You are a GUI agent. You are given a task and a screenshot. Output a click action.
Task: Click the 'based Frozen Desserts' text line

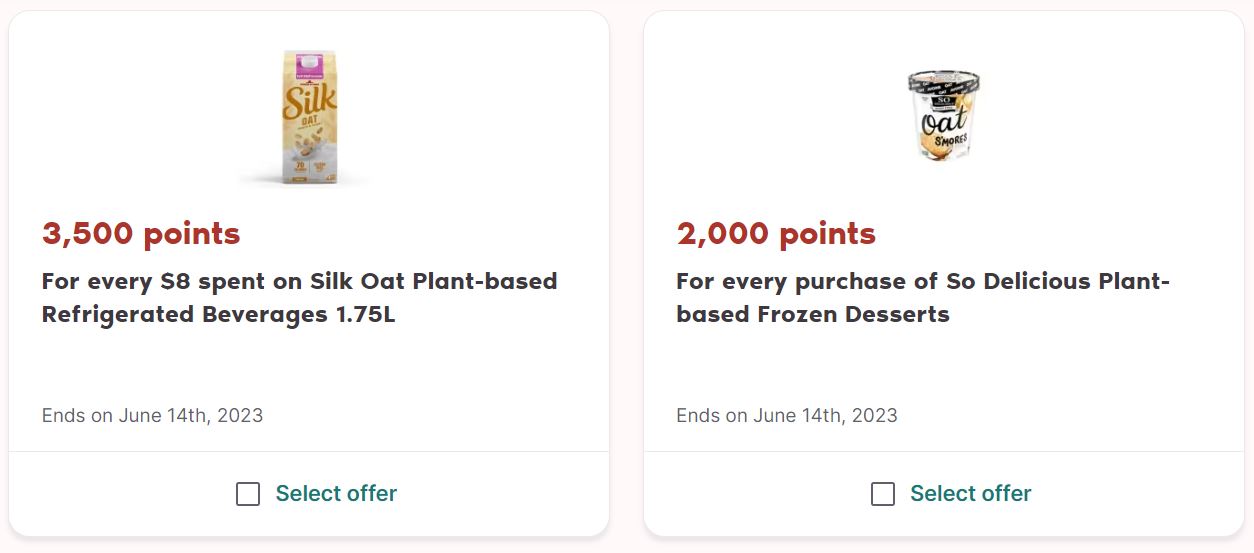pyautogui.click(x=812, y=314)
